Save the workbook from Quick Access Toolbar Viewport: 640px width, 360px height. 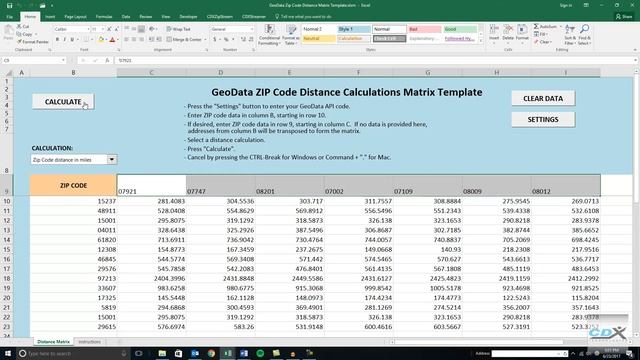(x=9, y=5)
